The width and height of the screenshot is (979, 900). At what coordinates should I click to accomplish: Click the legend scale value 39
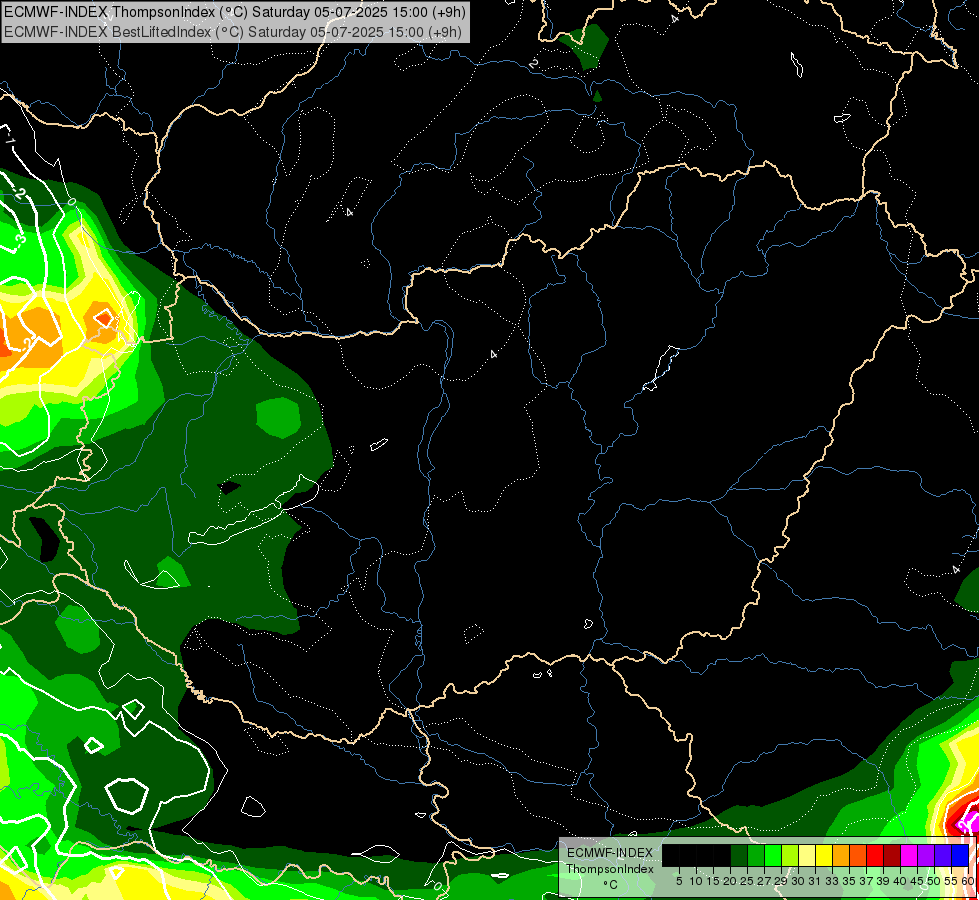coord(883,881)
